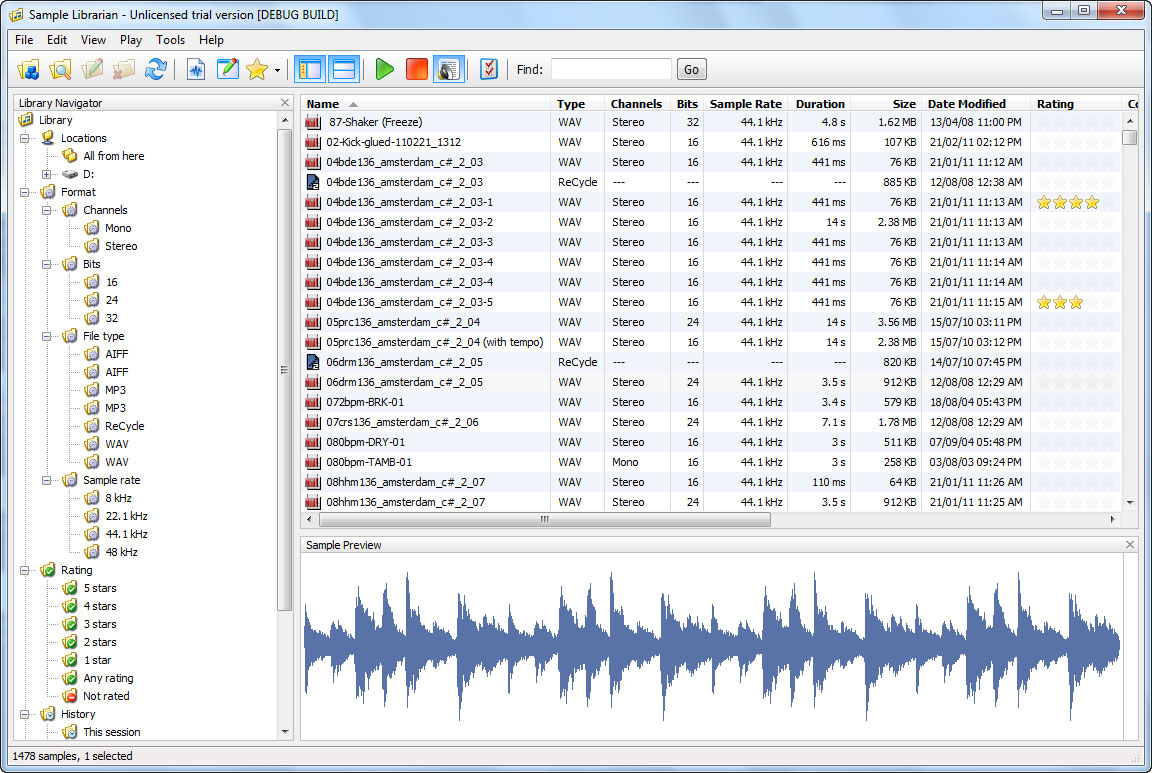Collapse the Bits tree node

click(46, 265)
